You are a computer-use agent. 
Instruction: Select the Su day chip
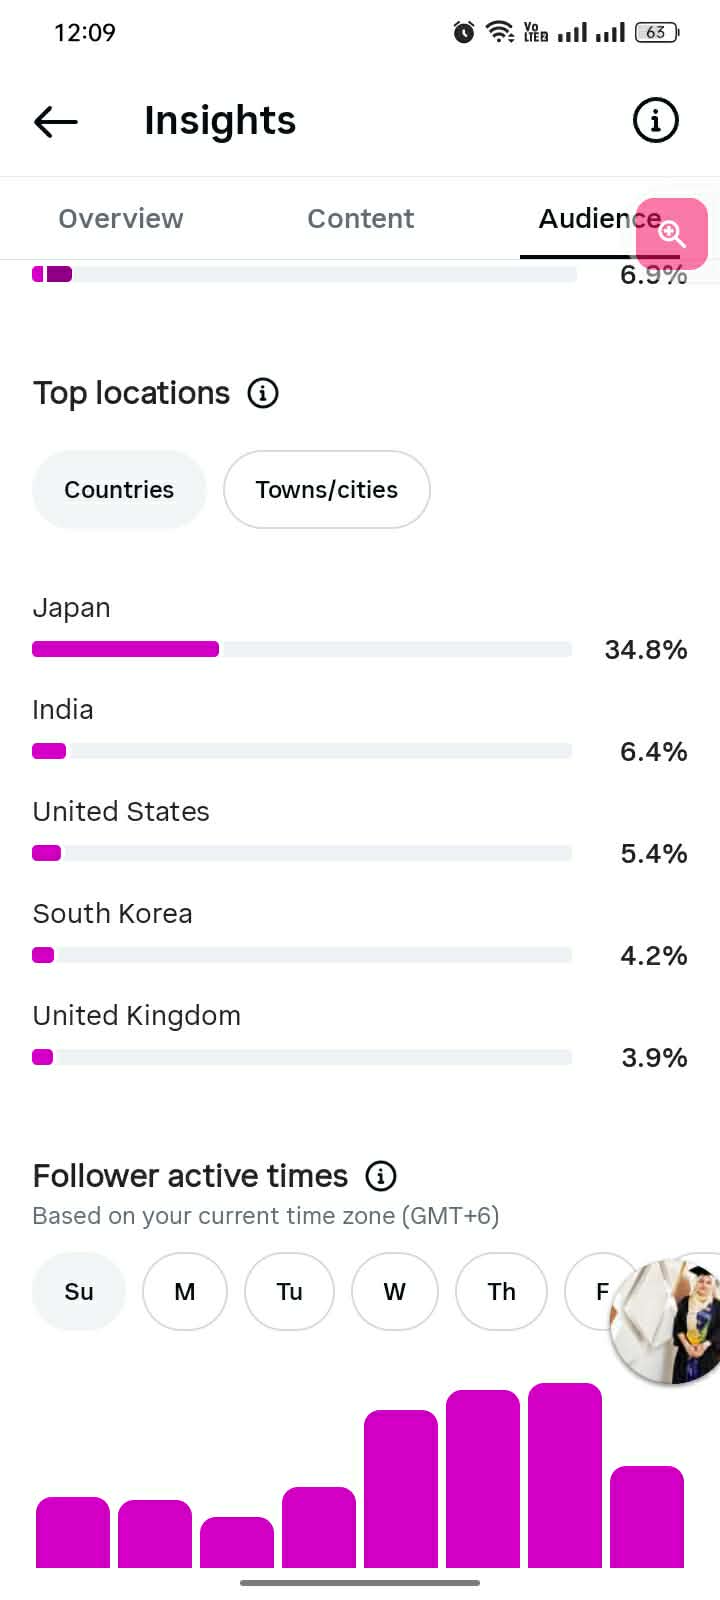tap(79, 1292)
